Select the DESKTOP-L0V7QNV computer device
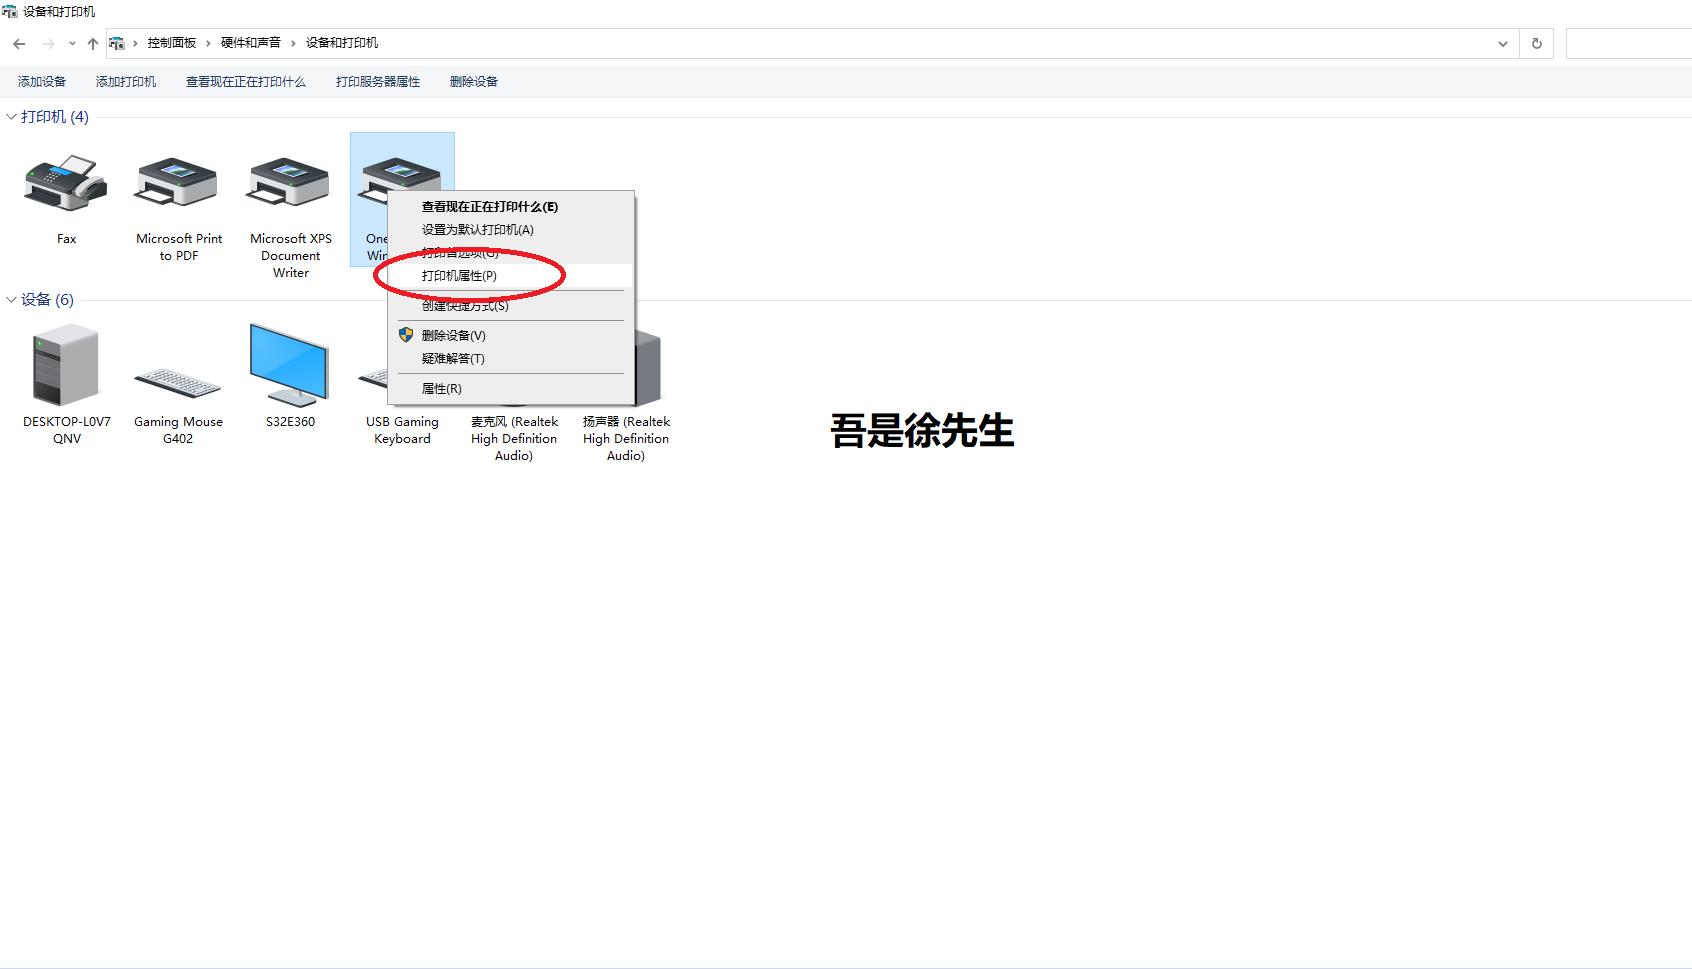This screenshot has height=969, width=1692. coord(66,366)
